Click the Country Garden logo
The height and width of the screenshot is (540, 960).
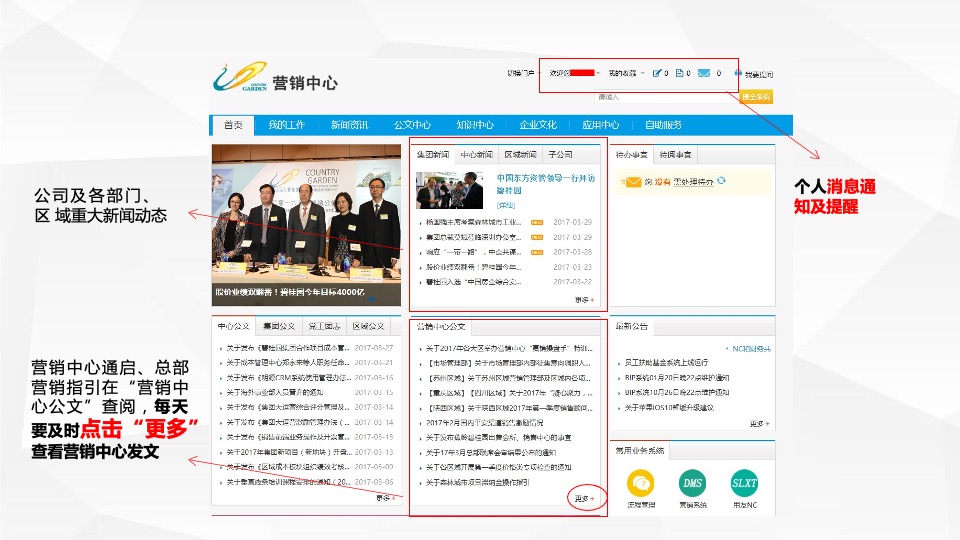tap(241, 78)
